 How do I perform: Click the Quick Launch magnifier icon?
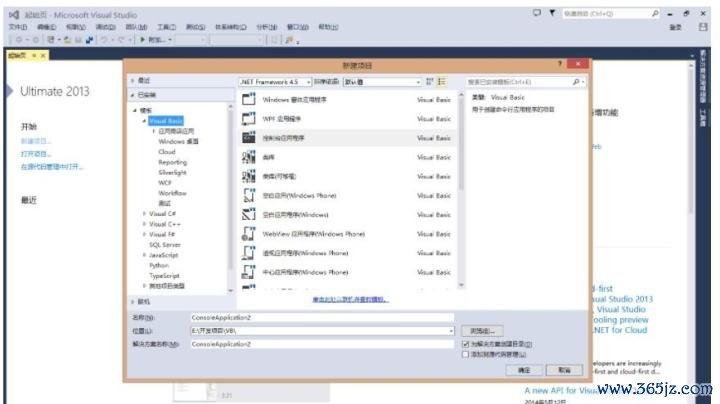tap(655, 14)
